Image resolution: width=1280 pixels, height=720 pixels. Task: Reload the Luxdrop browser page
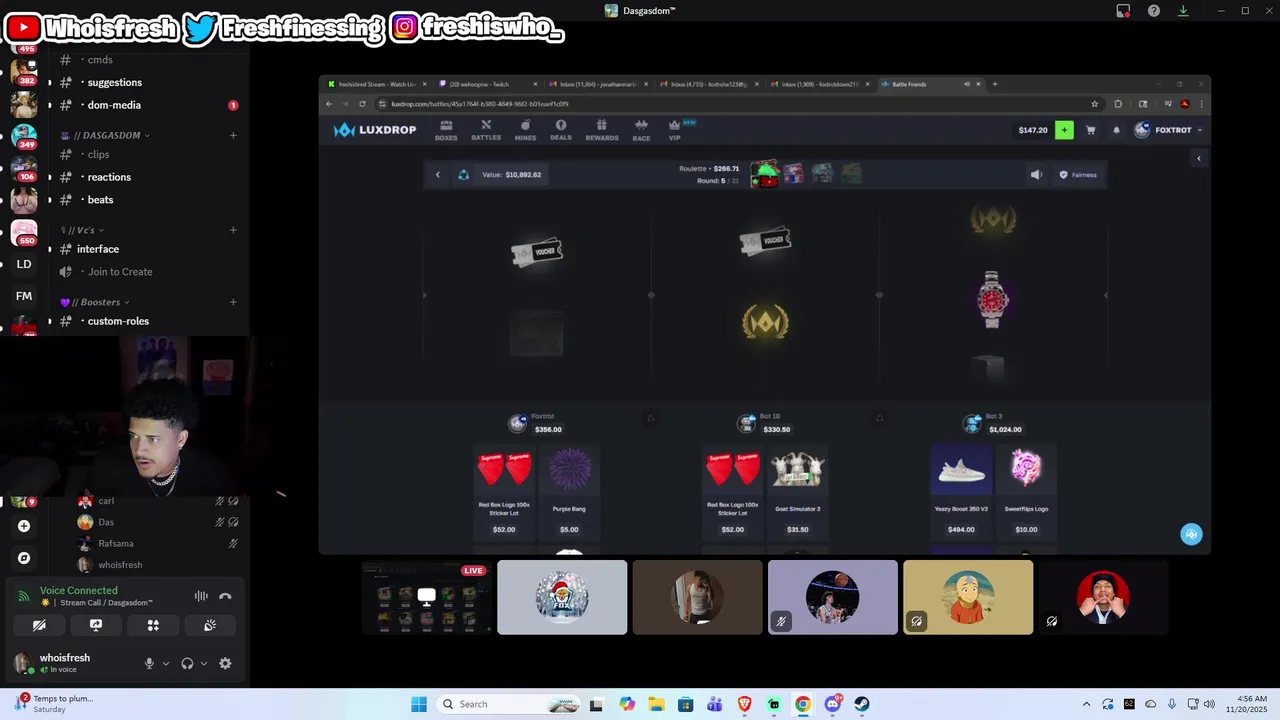click(x=362, y=104)
